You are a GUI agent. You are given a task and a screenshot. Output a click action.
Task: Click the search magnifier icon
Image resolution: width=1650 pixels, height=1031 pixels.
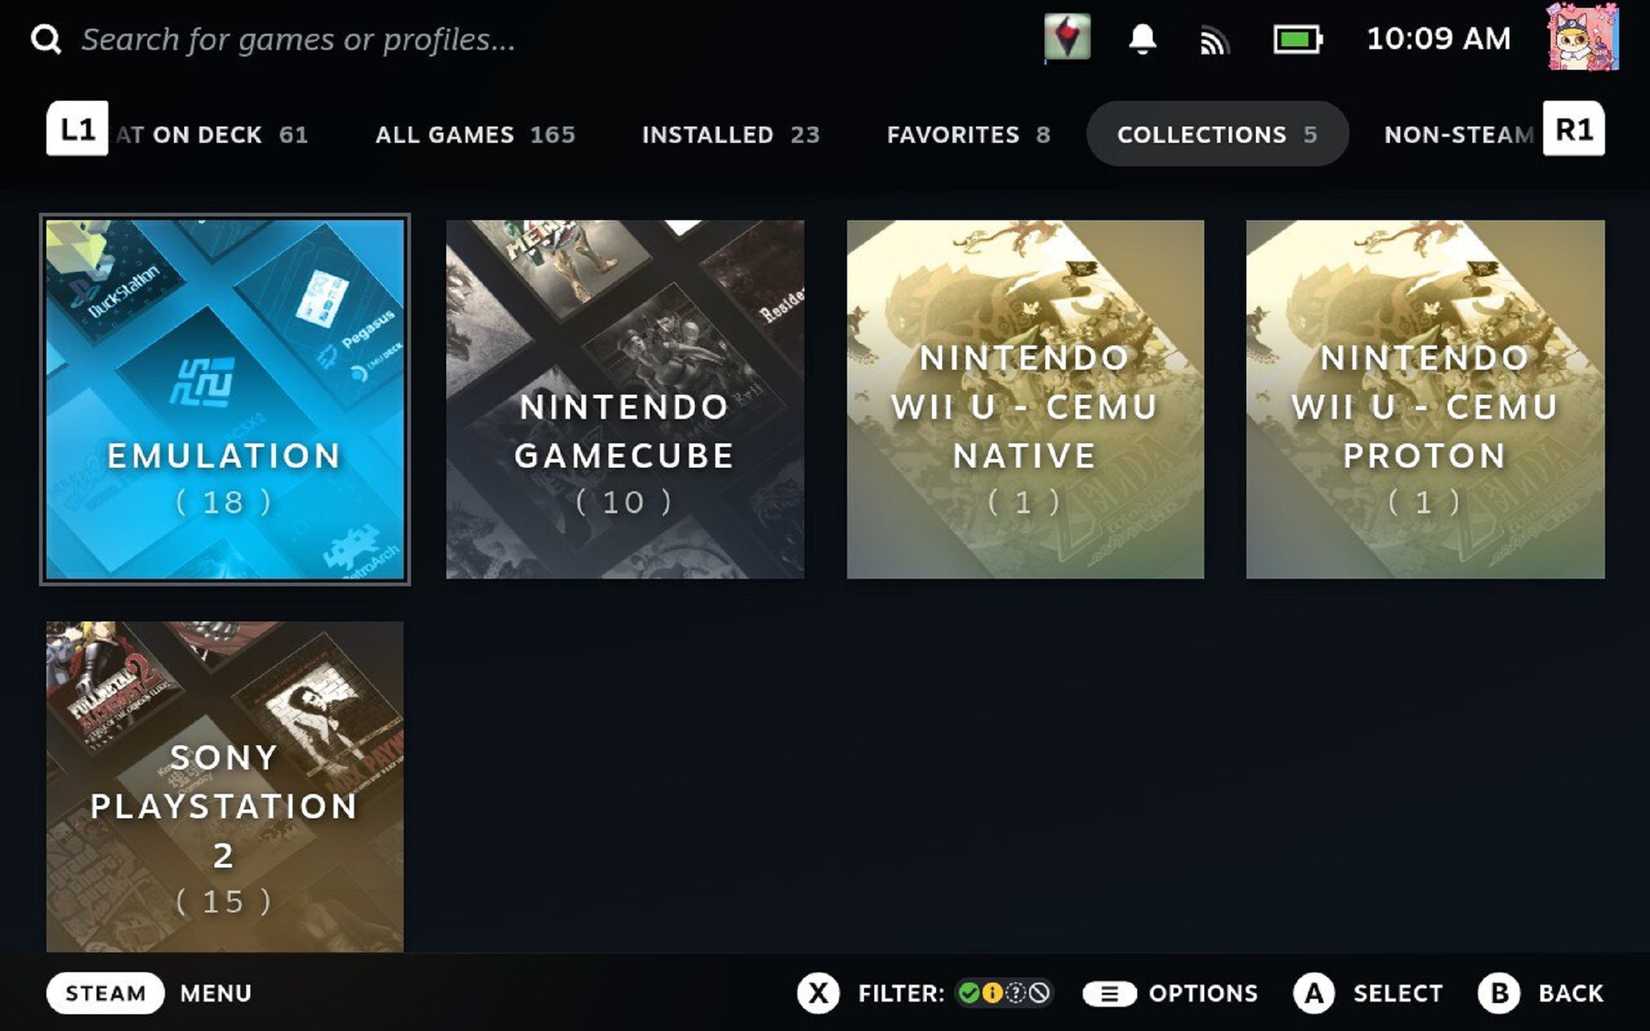(x=46, y=40)
